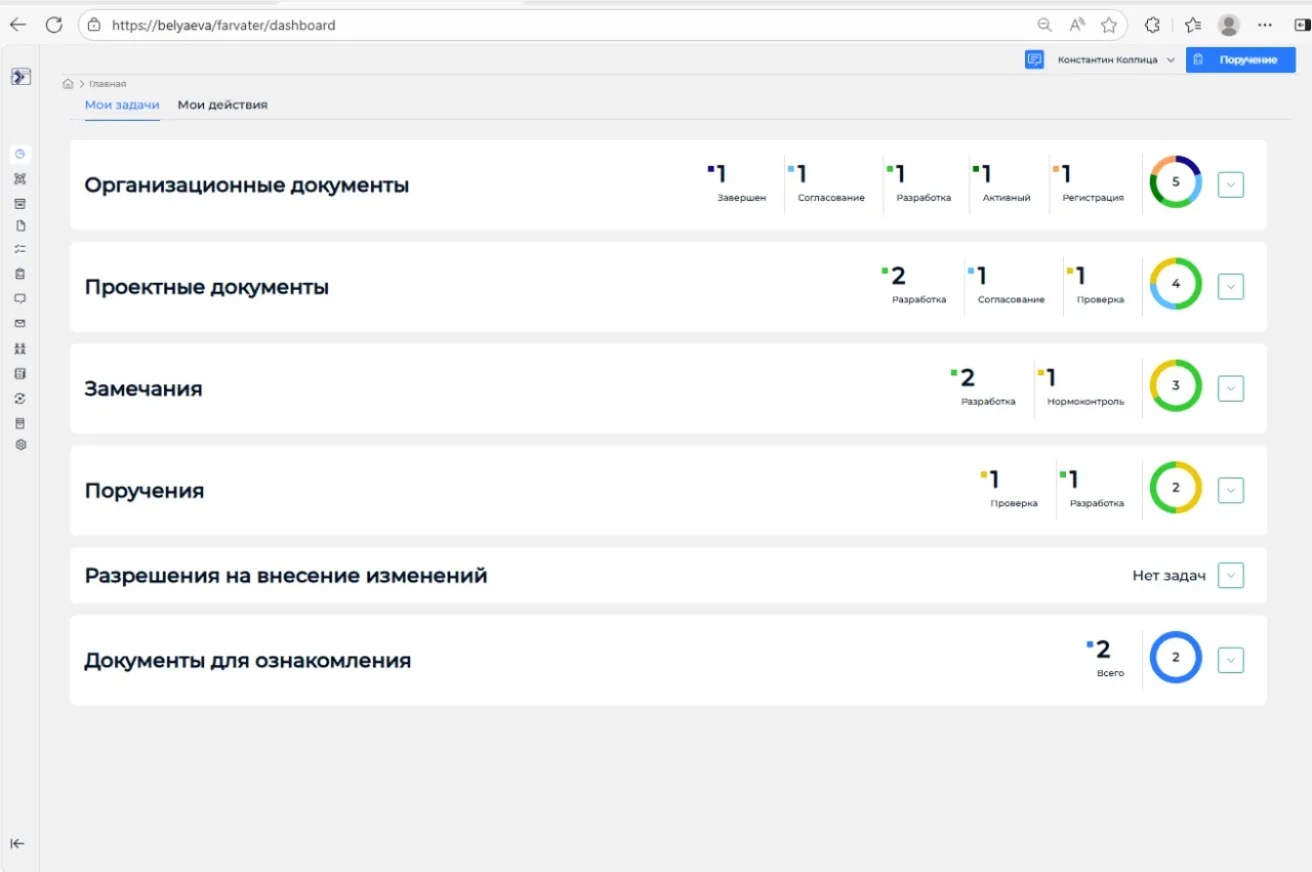Click the home breadcrumb icon above the tabs

(67, 83)
